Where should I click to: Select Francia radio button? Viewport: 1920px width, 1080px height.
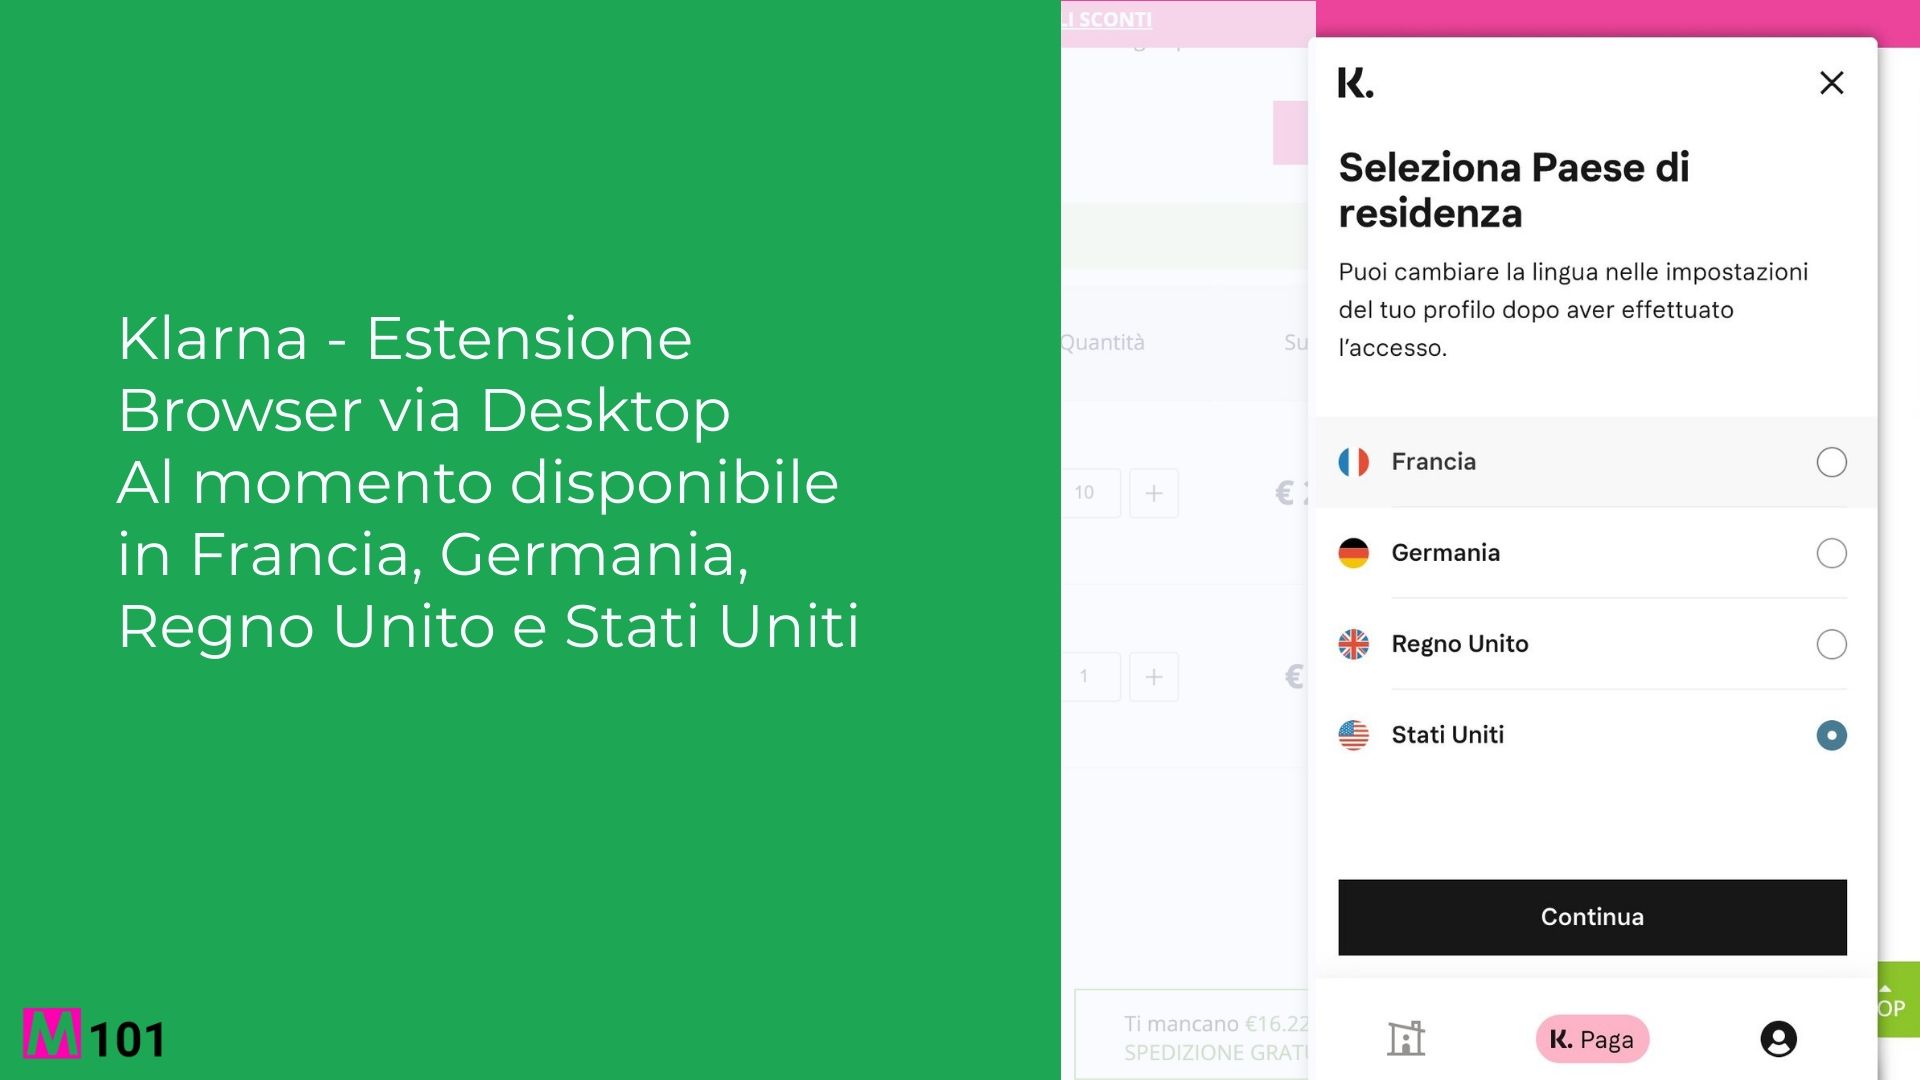tap(1831, 462)
